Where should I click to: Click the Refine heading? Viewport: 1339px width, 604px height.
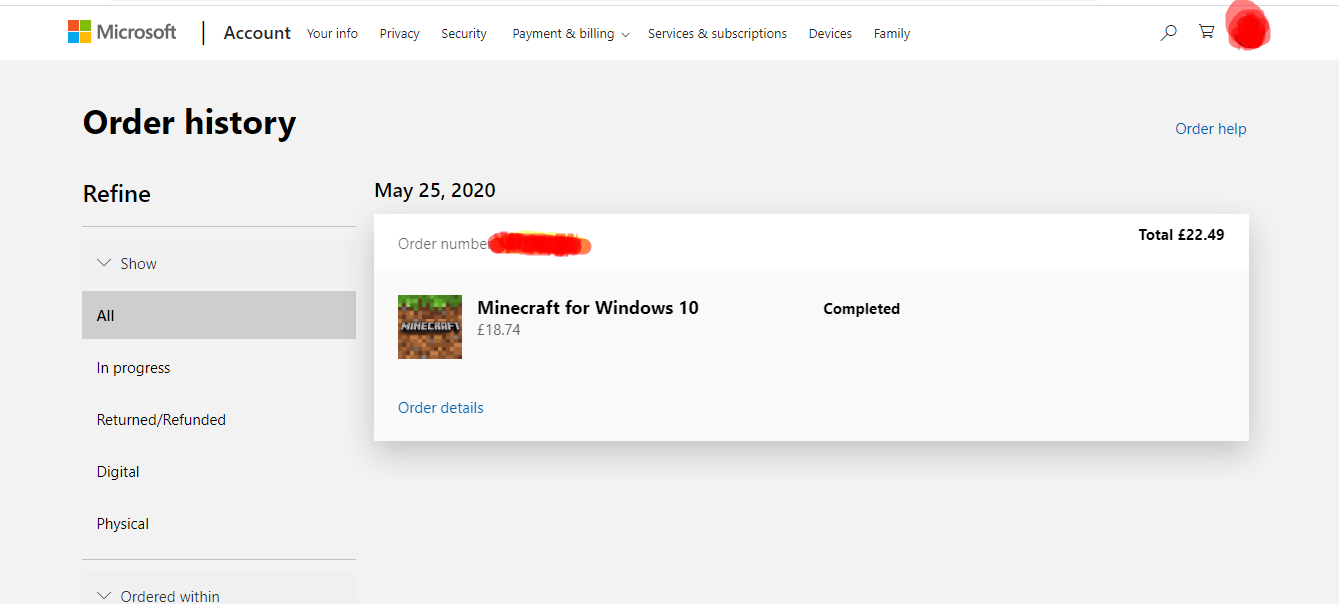(117, 194)
